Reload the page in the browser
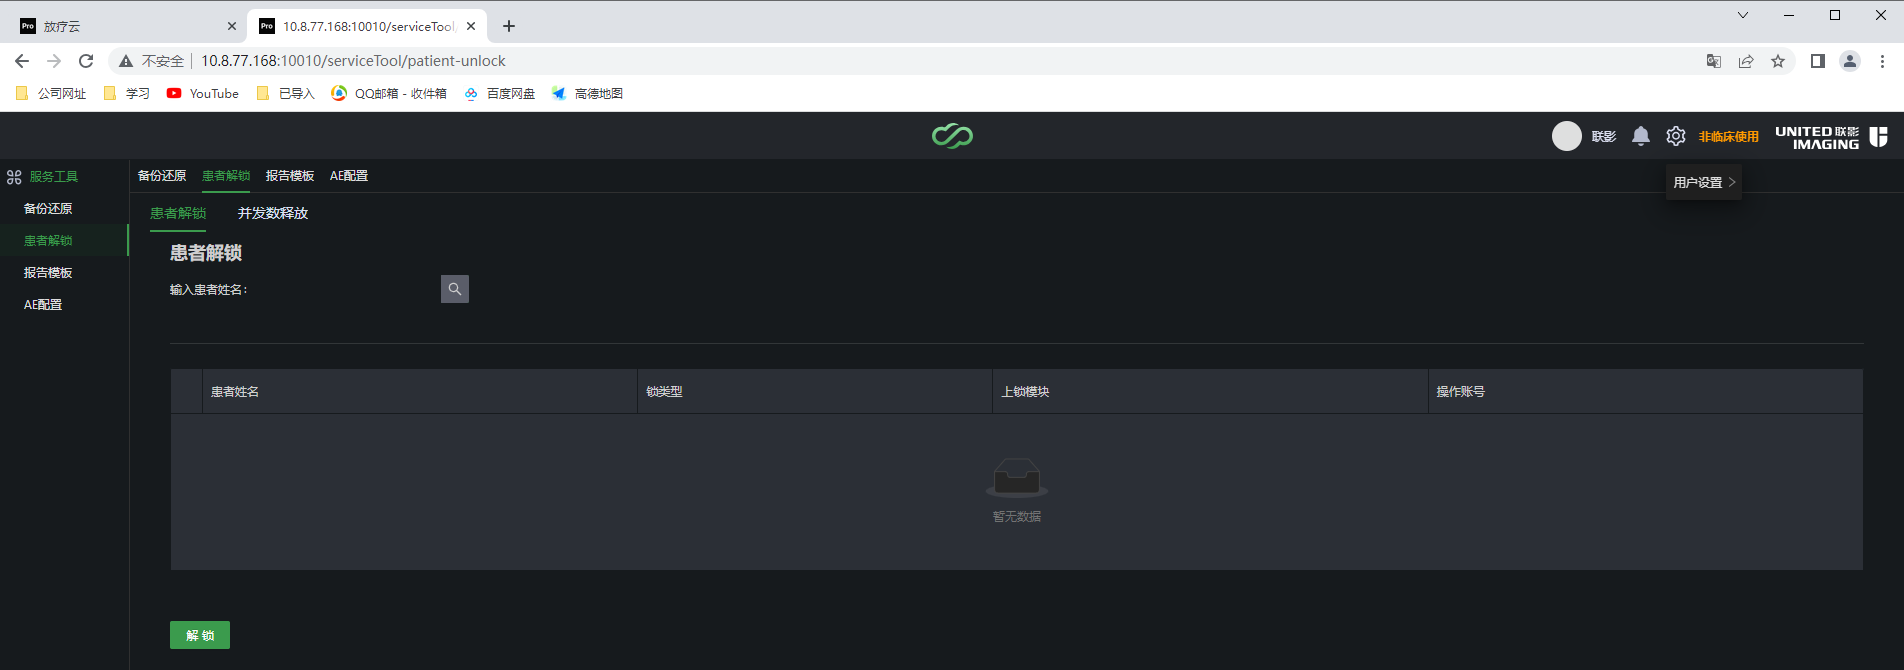The image size is (1904, 670). [86, 61]
